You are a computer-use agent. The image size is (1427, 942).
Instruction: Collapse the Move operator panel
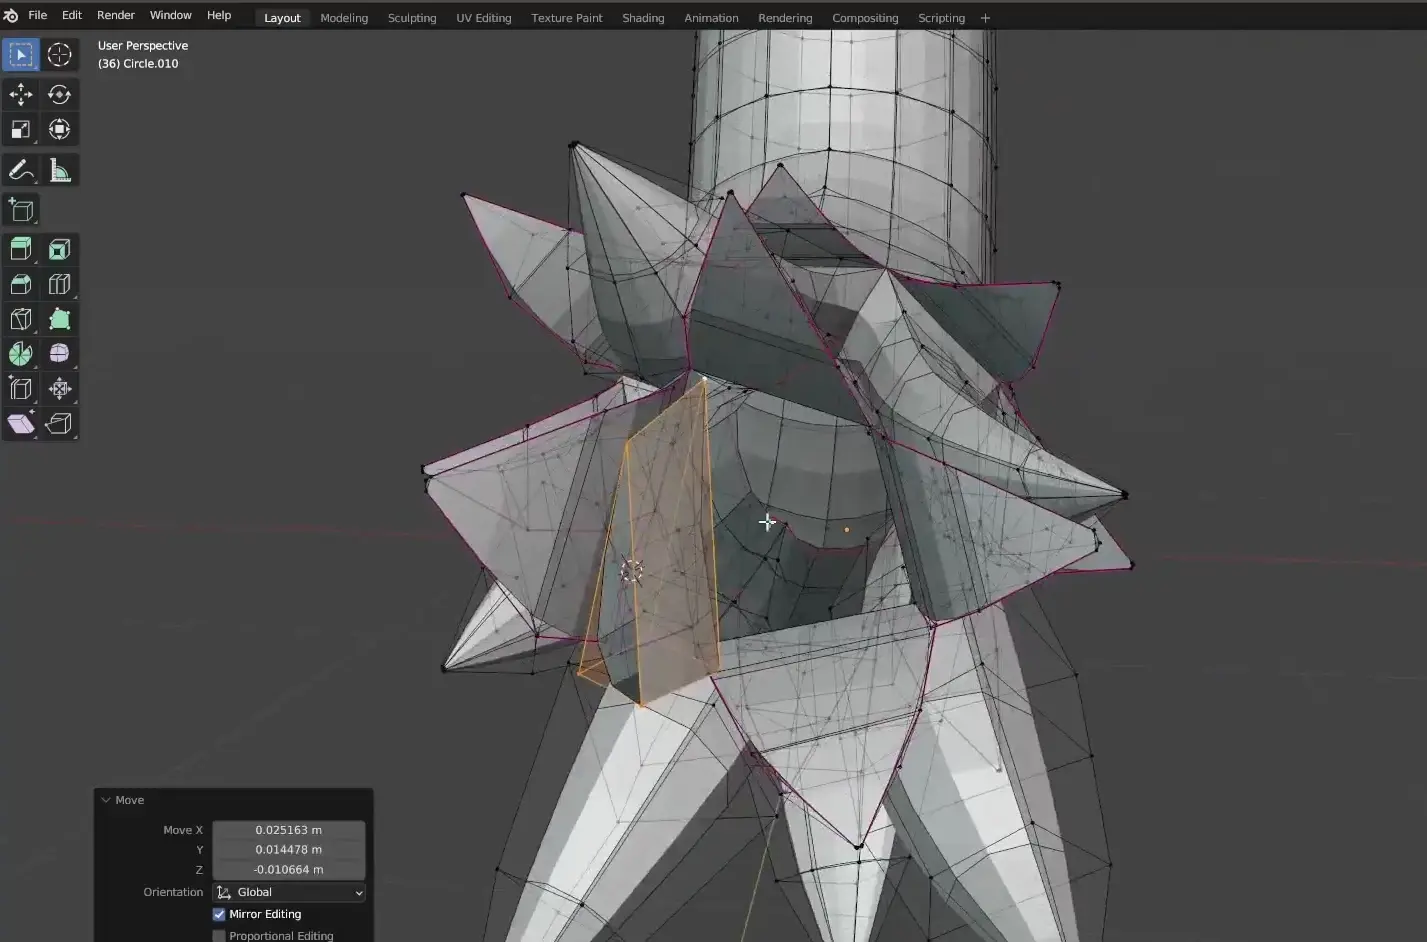(106, 800)
